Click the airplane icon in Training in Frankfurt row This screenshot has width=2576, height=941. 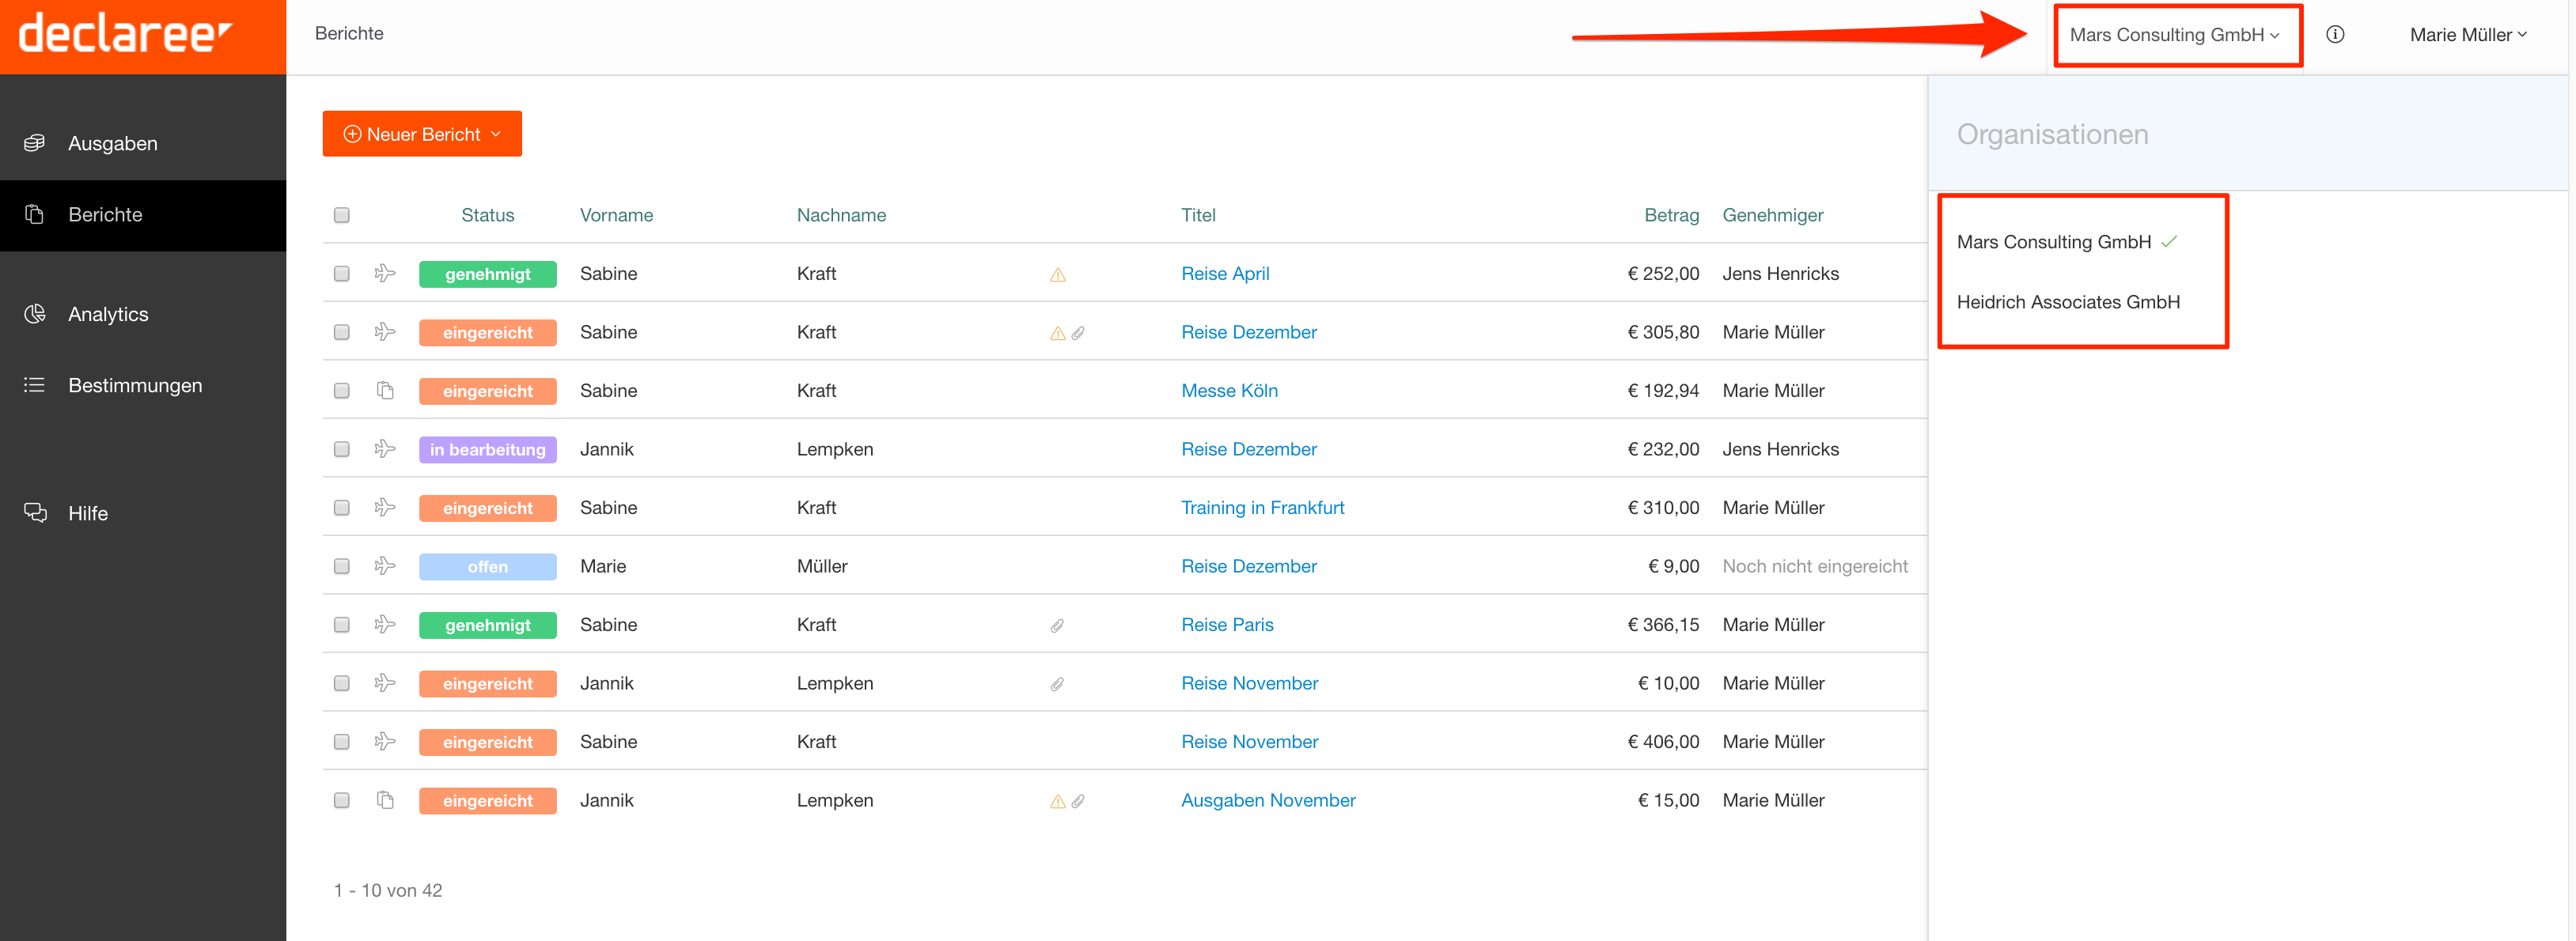(x=385, y=507)
